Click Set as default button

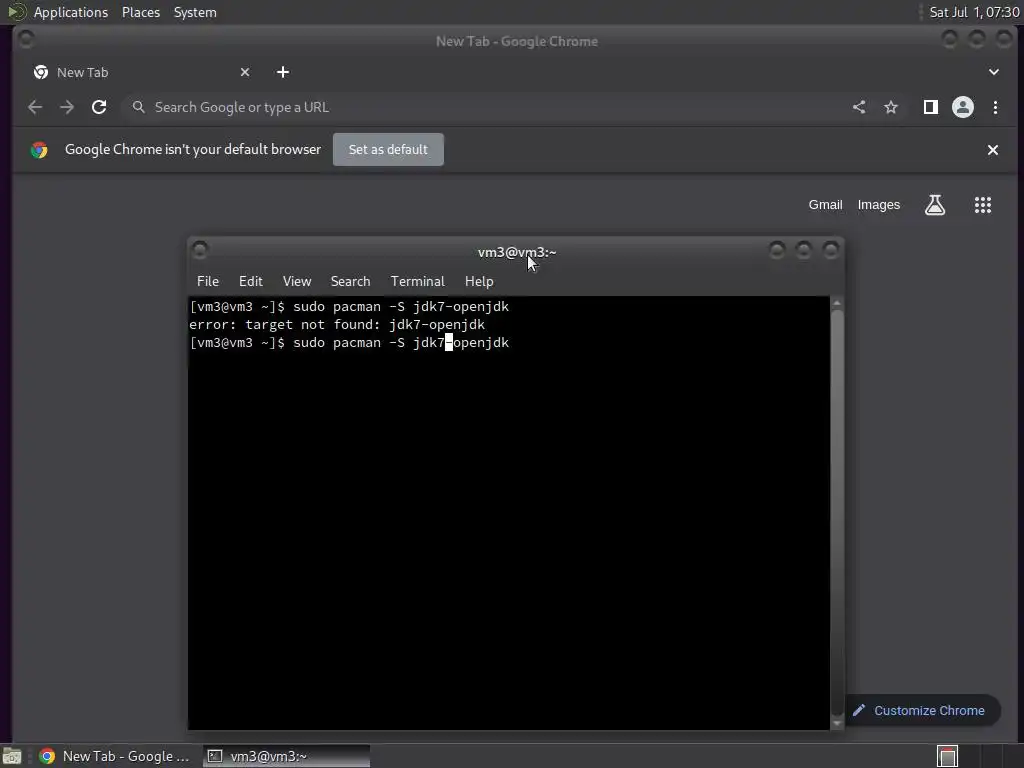tap(388, 150)
